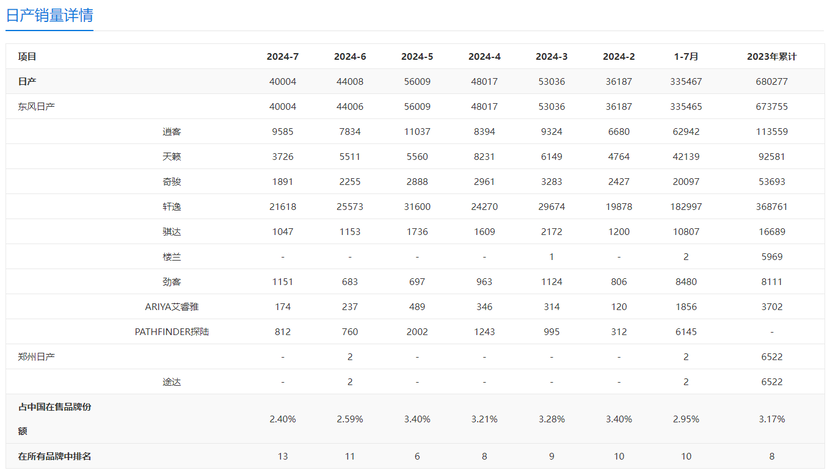Click the 2024-3 column header
830x473 pixels.
point(552,57)
